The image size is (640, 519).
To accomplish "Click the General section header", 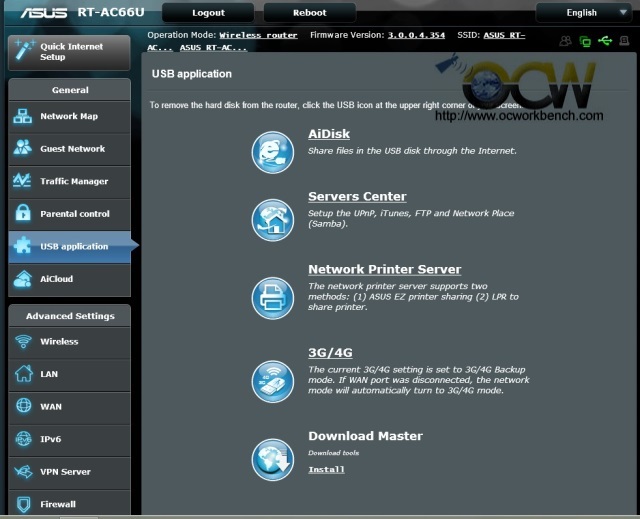I will (x=70, y=90).
